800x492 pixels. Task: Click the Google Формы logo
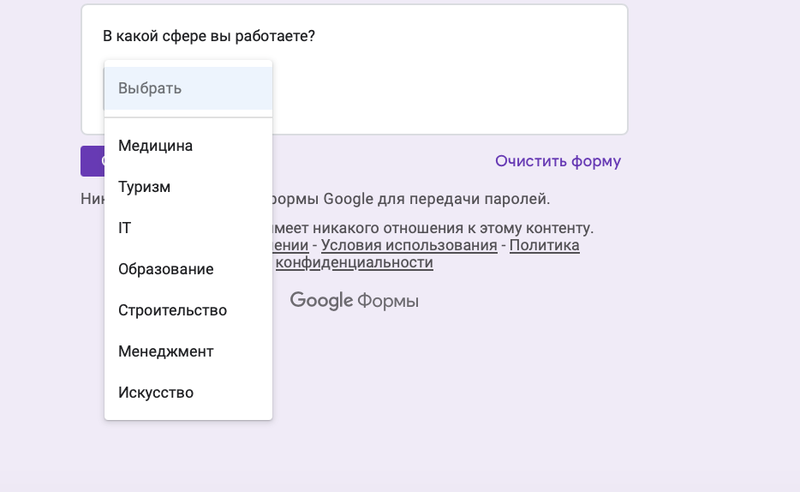[354, 301]
